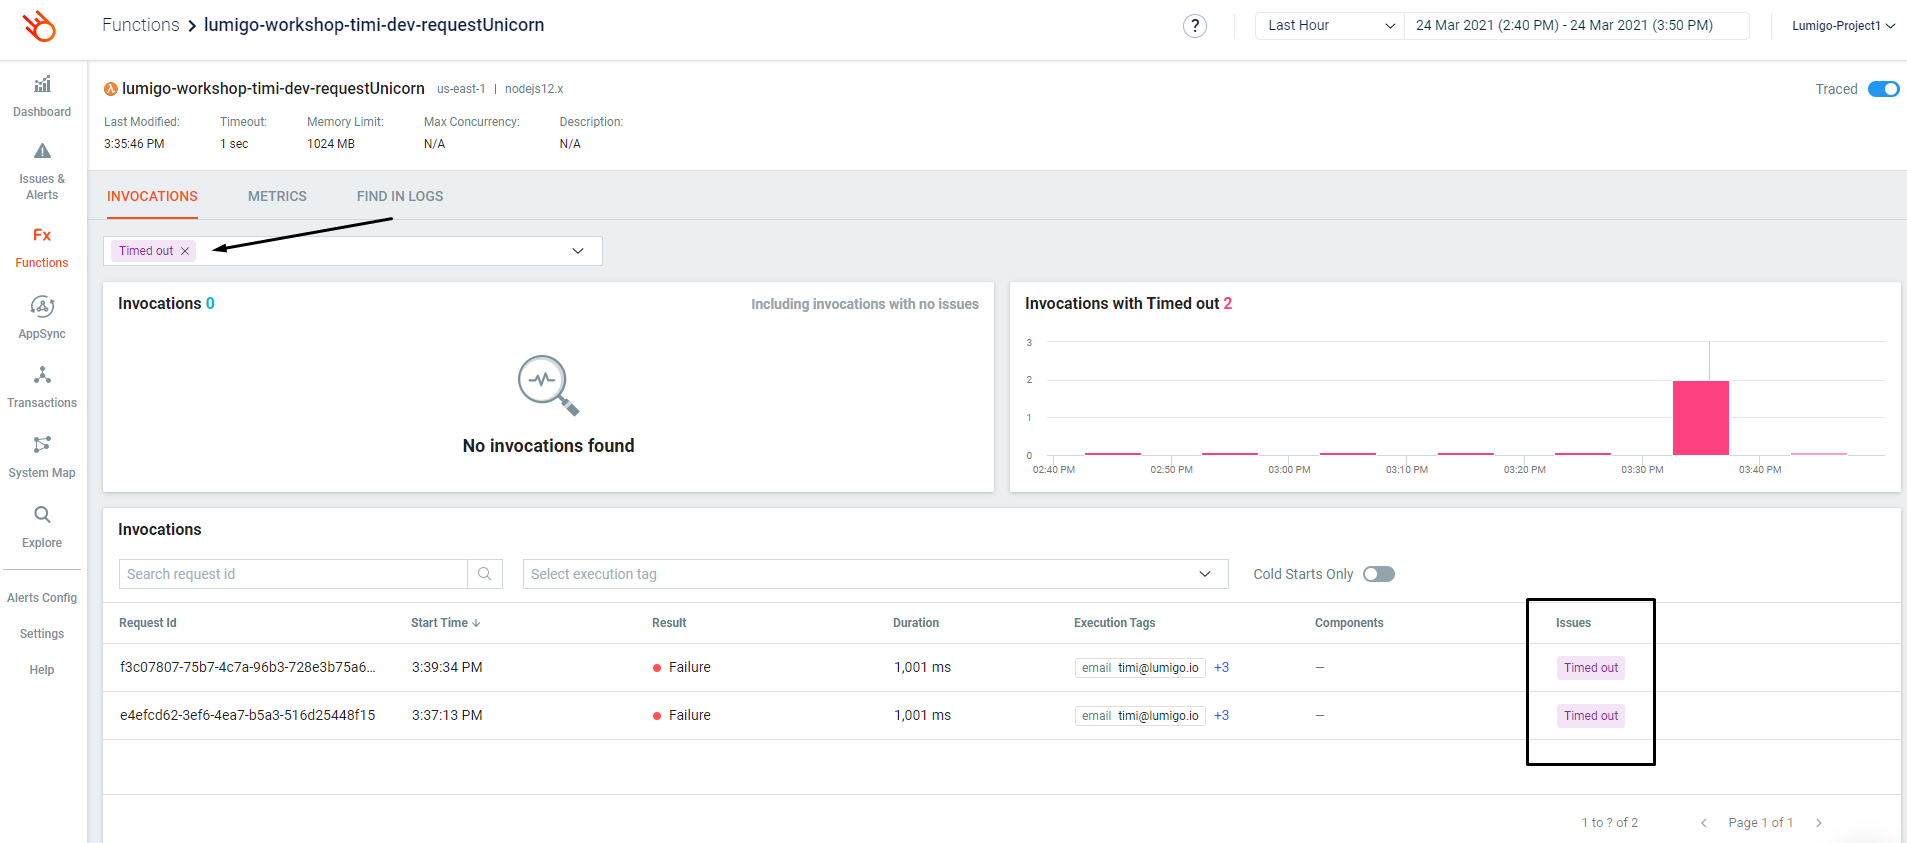Click Failure result on 3:39:34 PM row

(x=682, y=667)
